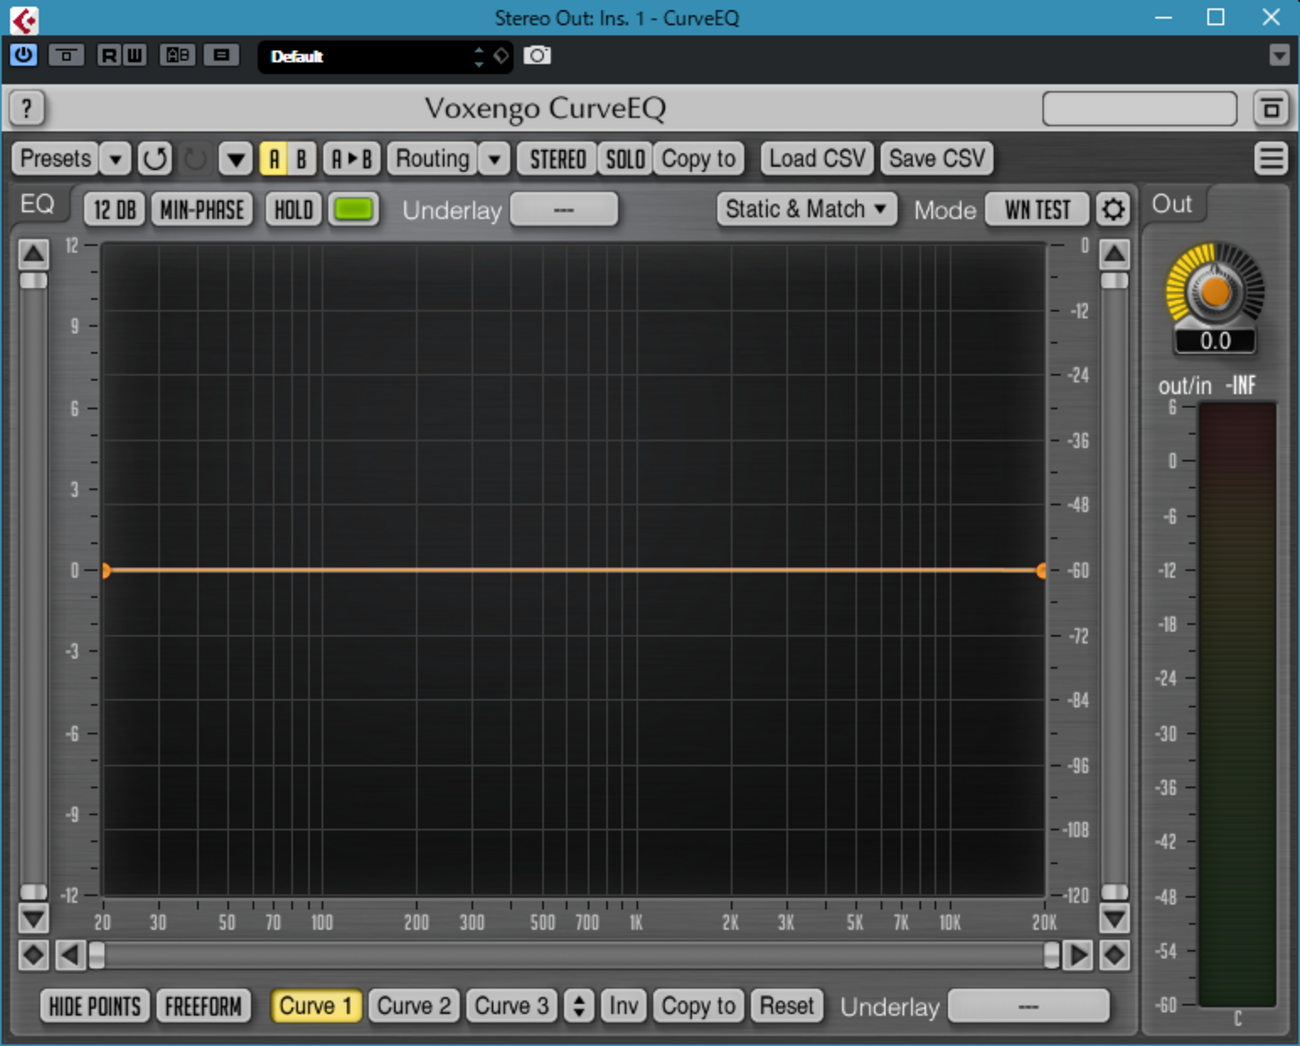Open the help question mark button
Image resolution: width=1300 pixels, height=1046 pixels.
tap(27, 108)
